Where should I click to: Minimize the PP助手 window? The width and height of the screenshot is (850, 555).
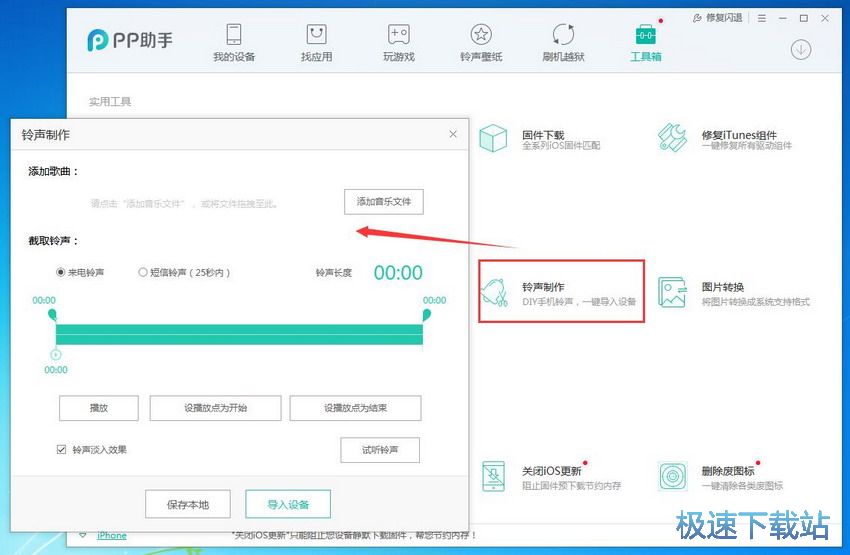pos(783,18)
